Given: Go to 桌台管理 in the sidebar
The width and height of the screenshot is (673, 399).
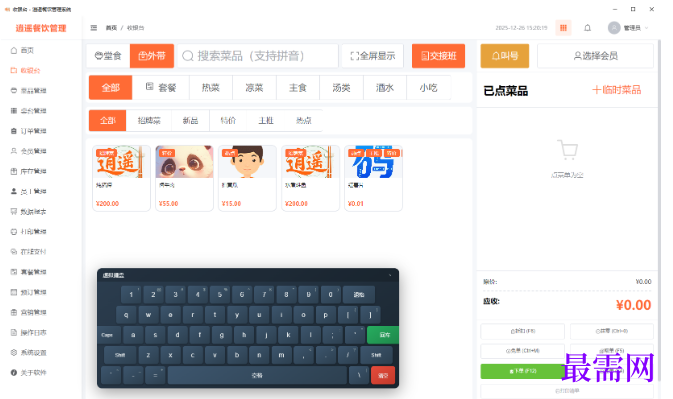Looking at the screenshot, I should coord(28,111).
